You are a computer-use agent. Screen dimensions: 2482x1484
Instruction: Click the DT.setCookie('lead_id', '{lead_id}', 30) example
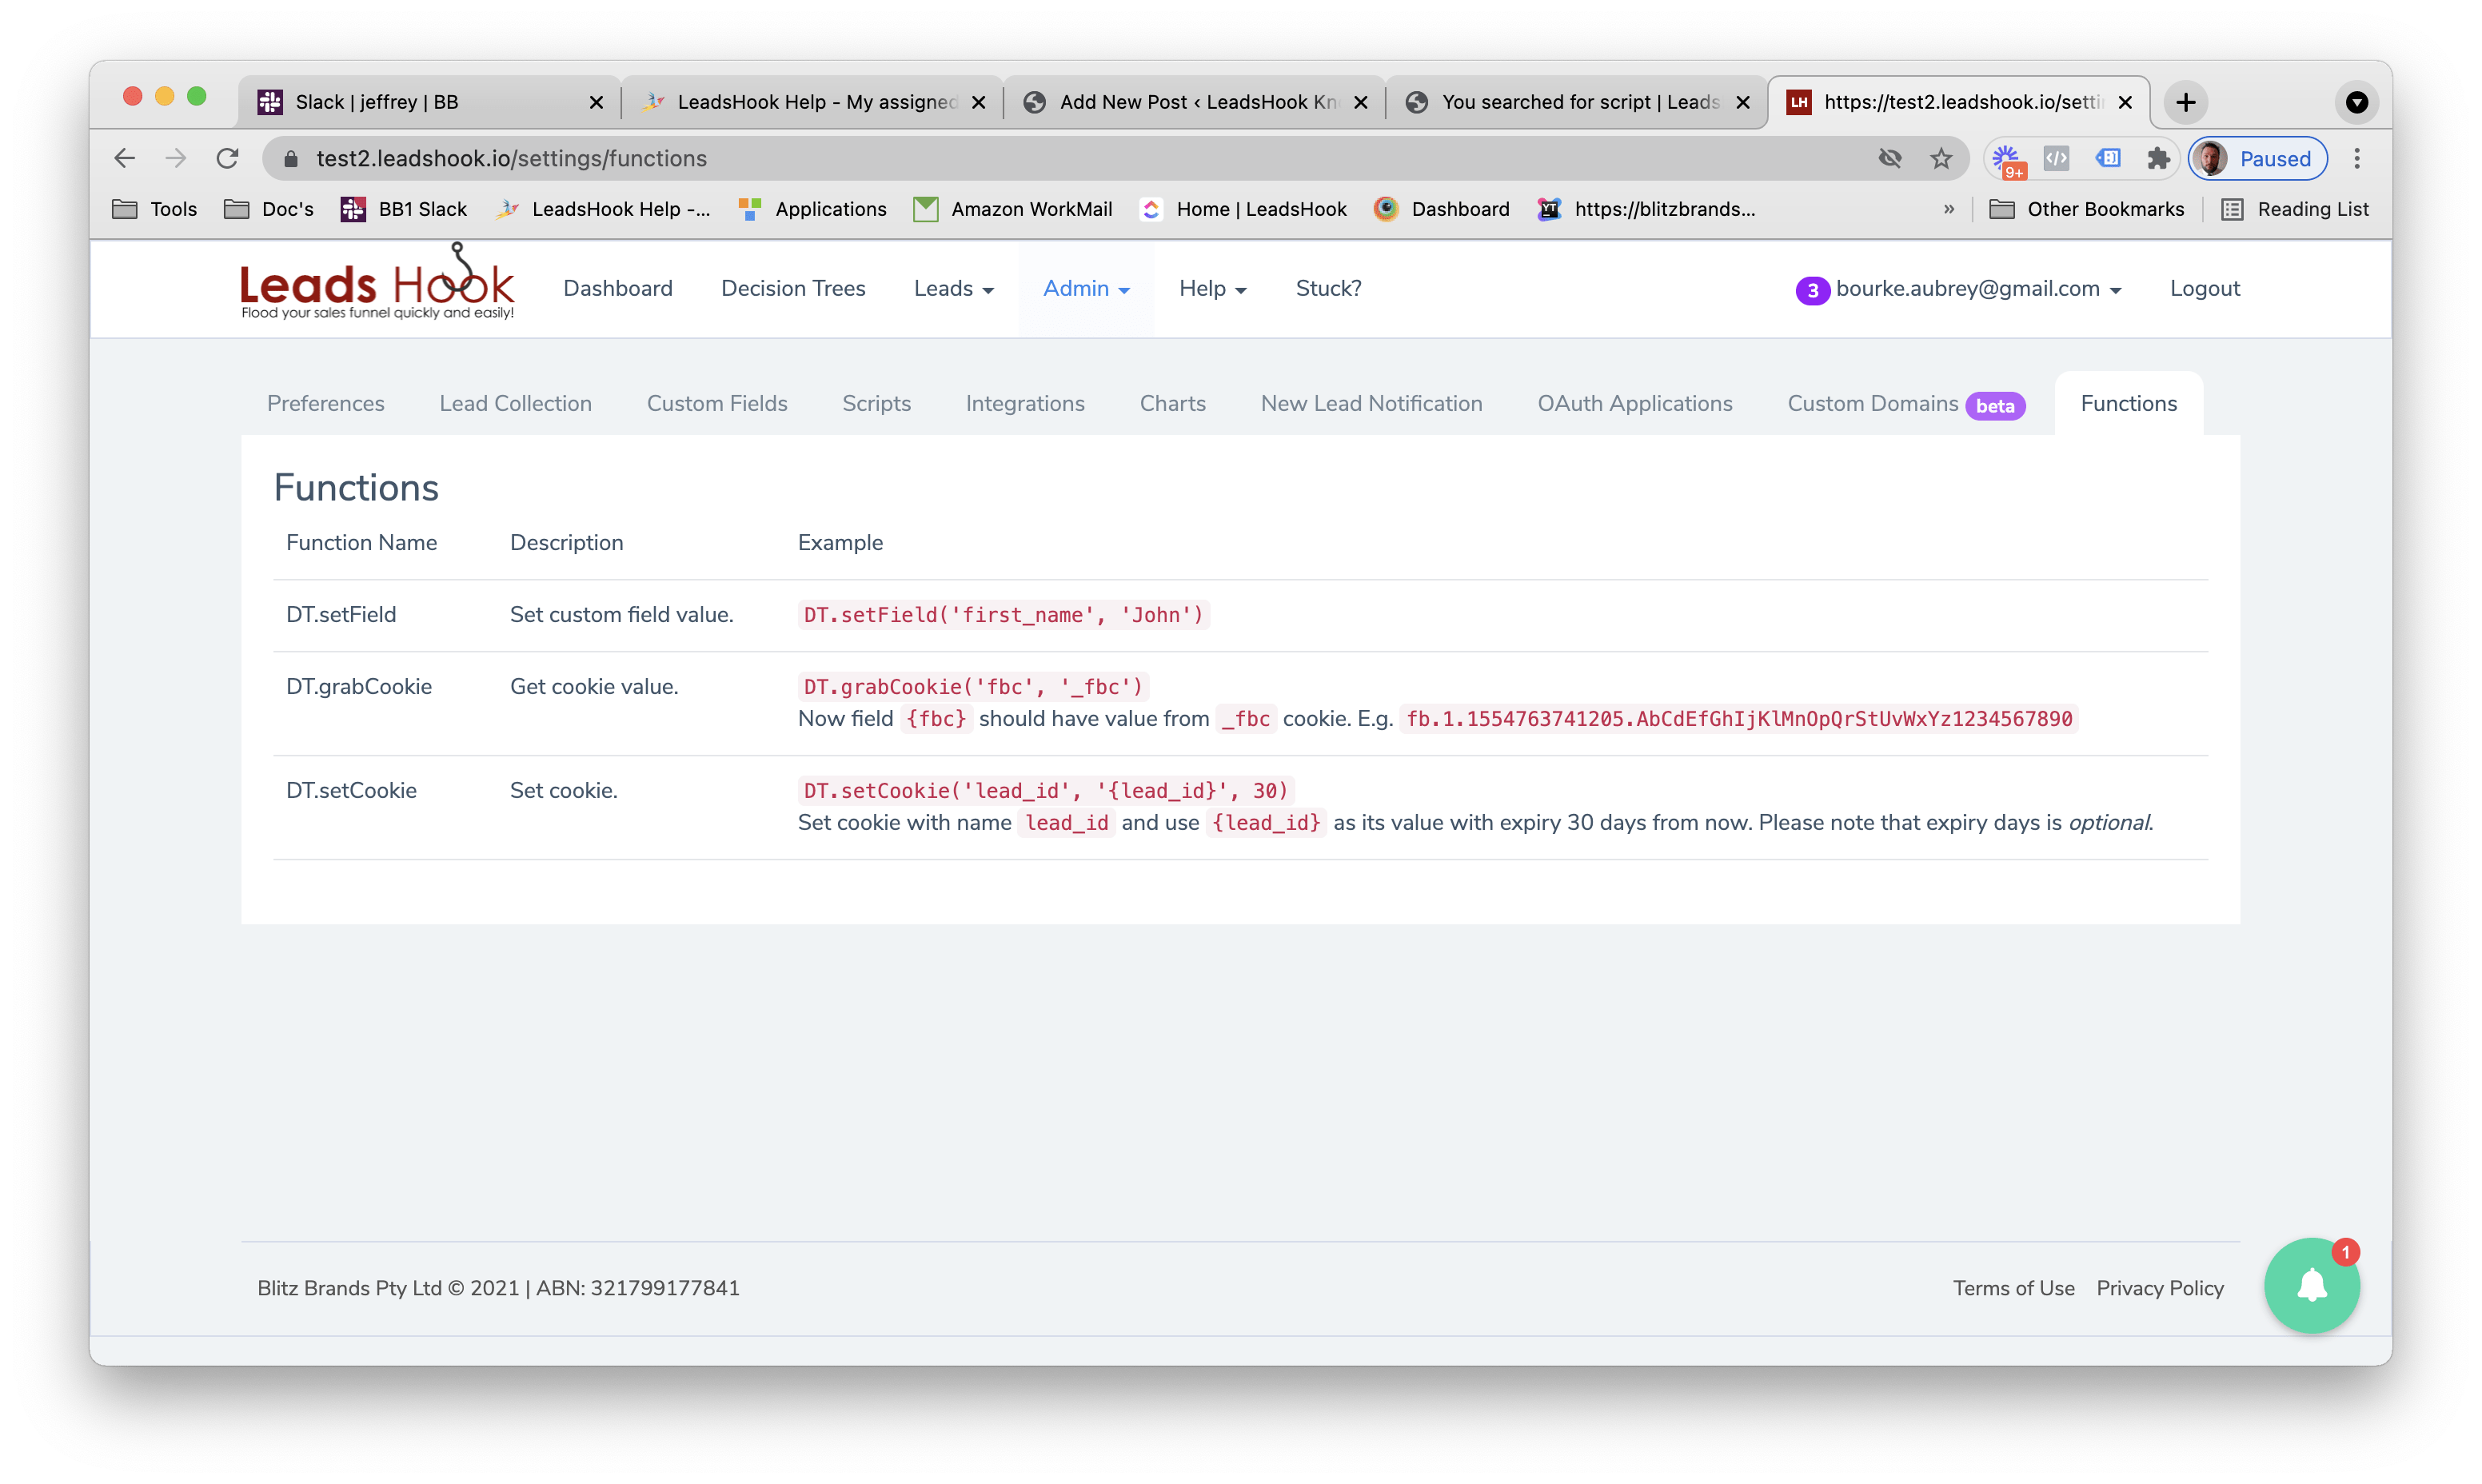coord(1046,790)
